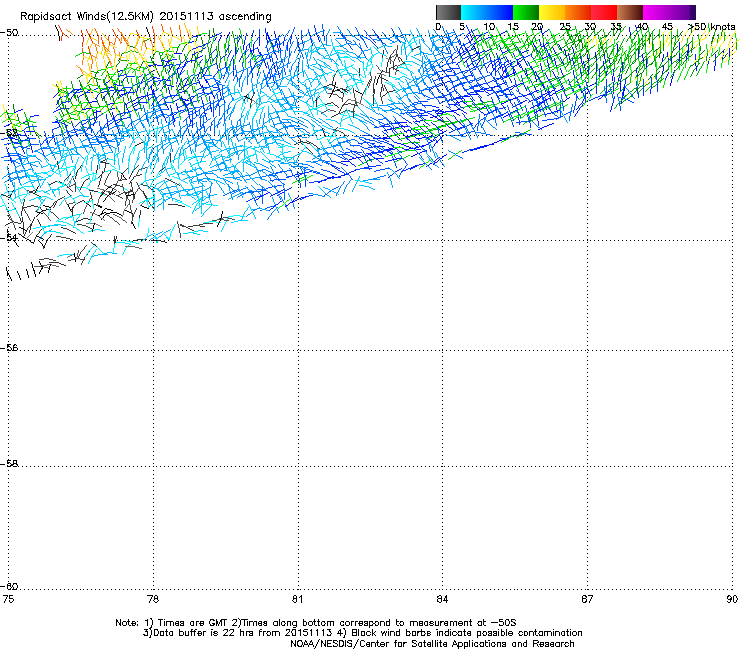Click the '84' longitude axis label
This screenshot has height=650, width=740.
(442, 599)
